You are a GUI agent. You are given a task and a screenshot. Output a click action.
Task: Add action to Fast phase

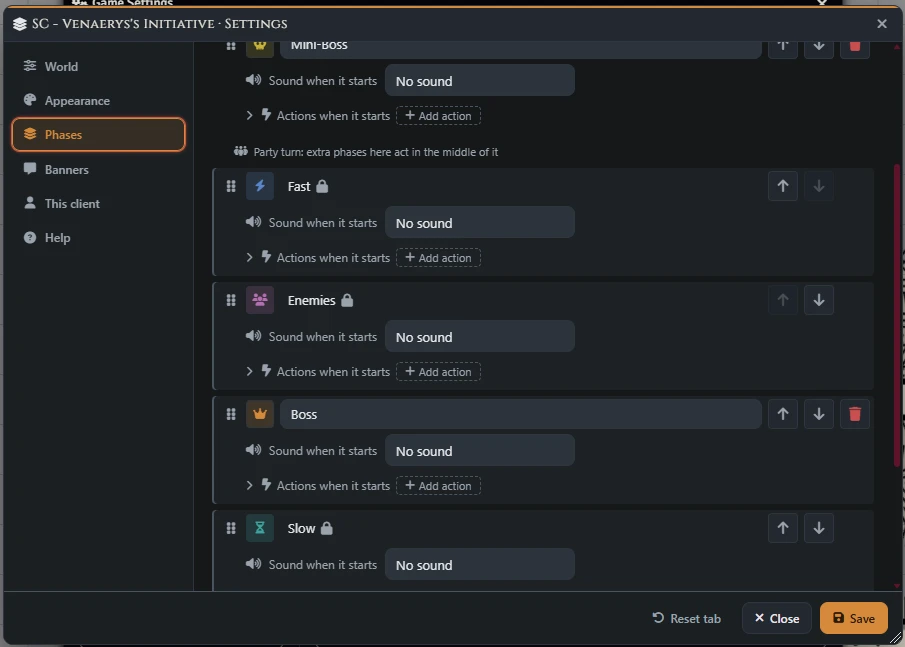[438, 257]
